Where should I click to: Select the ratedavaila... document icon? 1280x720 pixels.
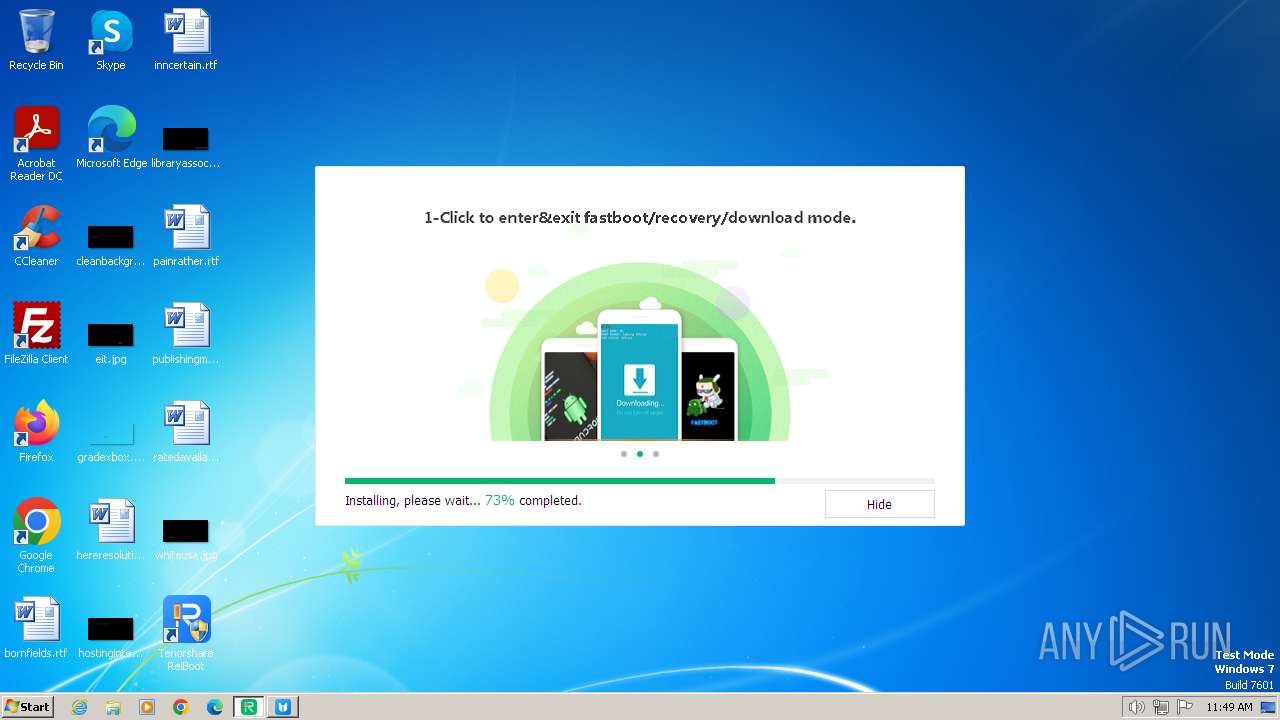point(186,432)
